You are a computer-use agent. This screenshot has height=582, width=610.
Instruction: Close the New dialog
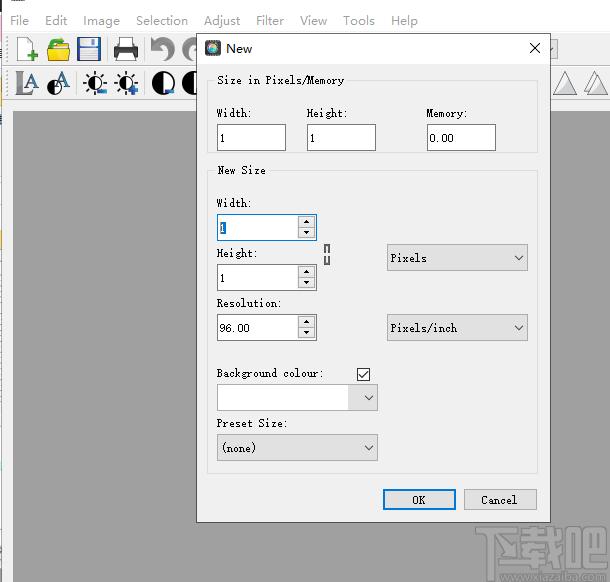(x=535, y=48)
